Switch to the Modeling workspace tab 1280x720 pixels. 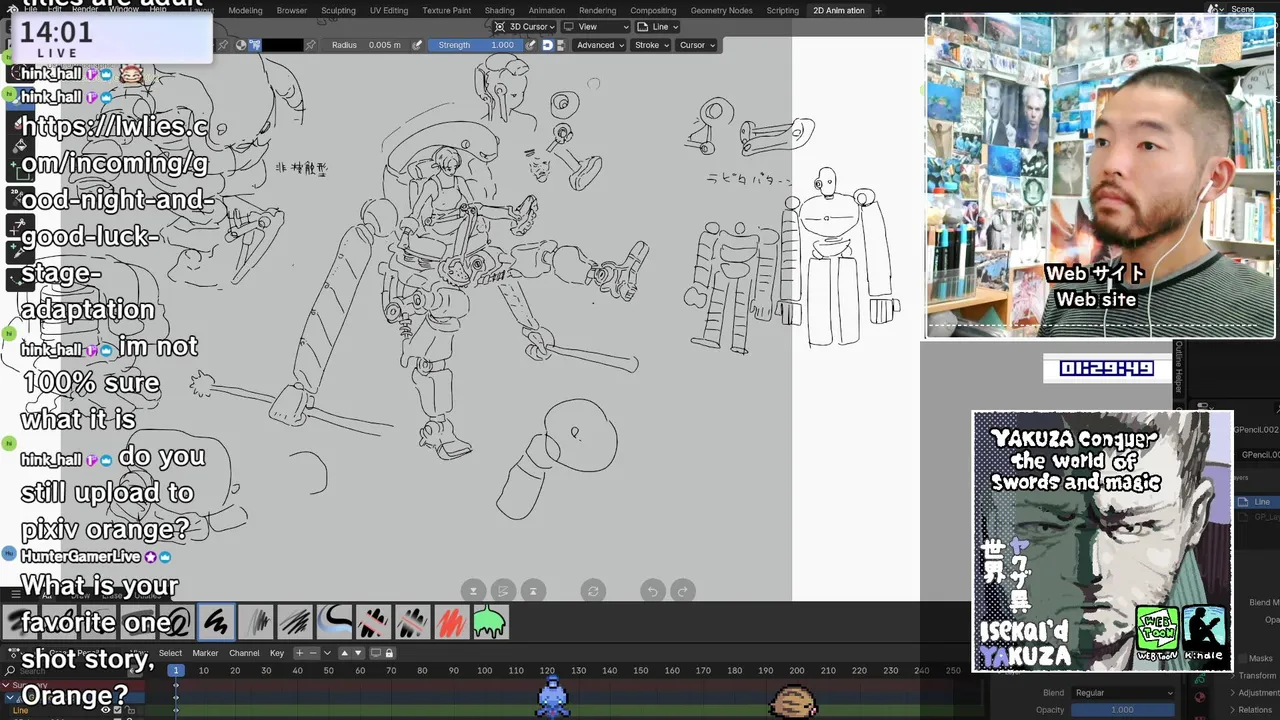point(245,10)
